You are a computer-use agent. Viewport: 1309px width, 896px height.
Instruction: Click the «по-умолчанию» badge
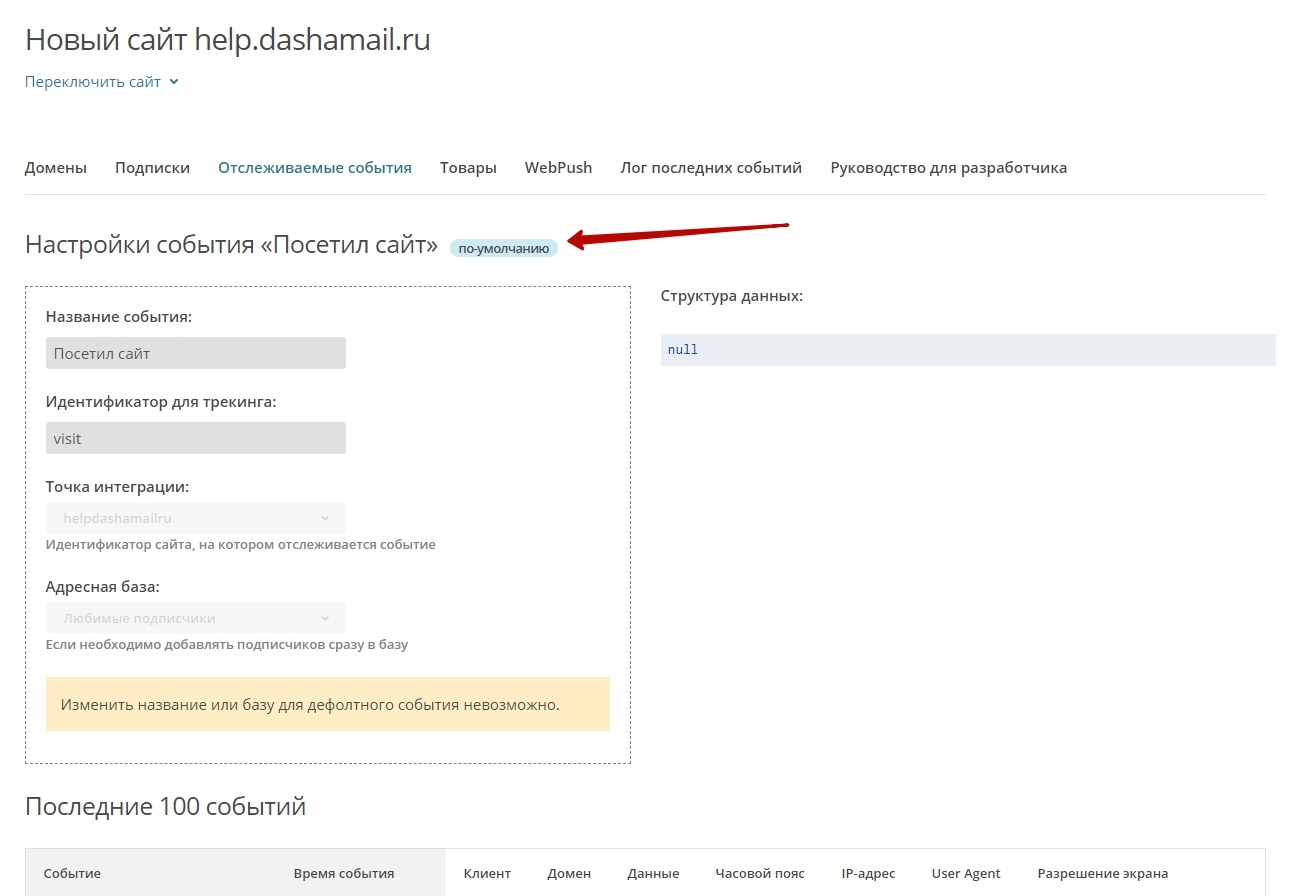(x=503, y=248)
